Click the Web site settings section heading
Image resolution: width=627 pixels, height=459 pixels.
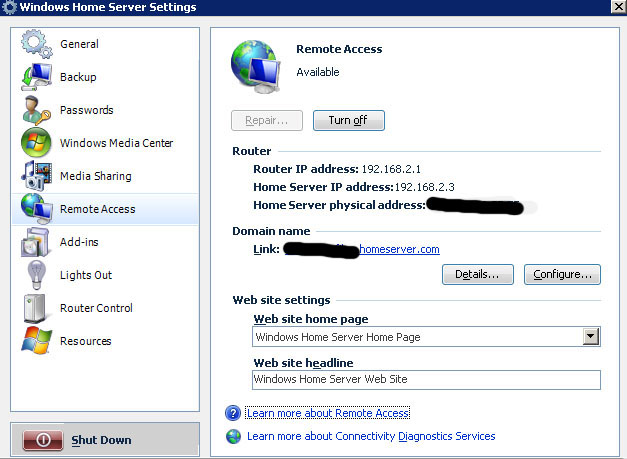(282, 300)
